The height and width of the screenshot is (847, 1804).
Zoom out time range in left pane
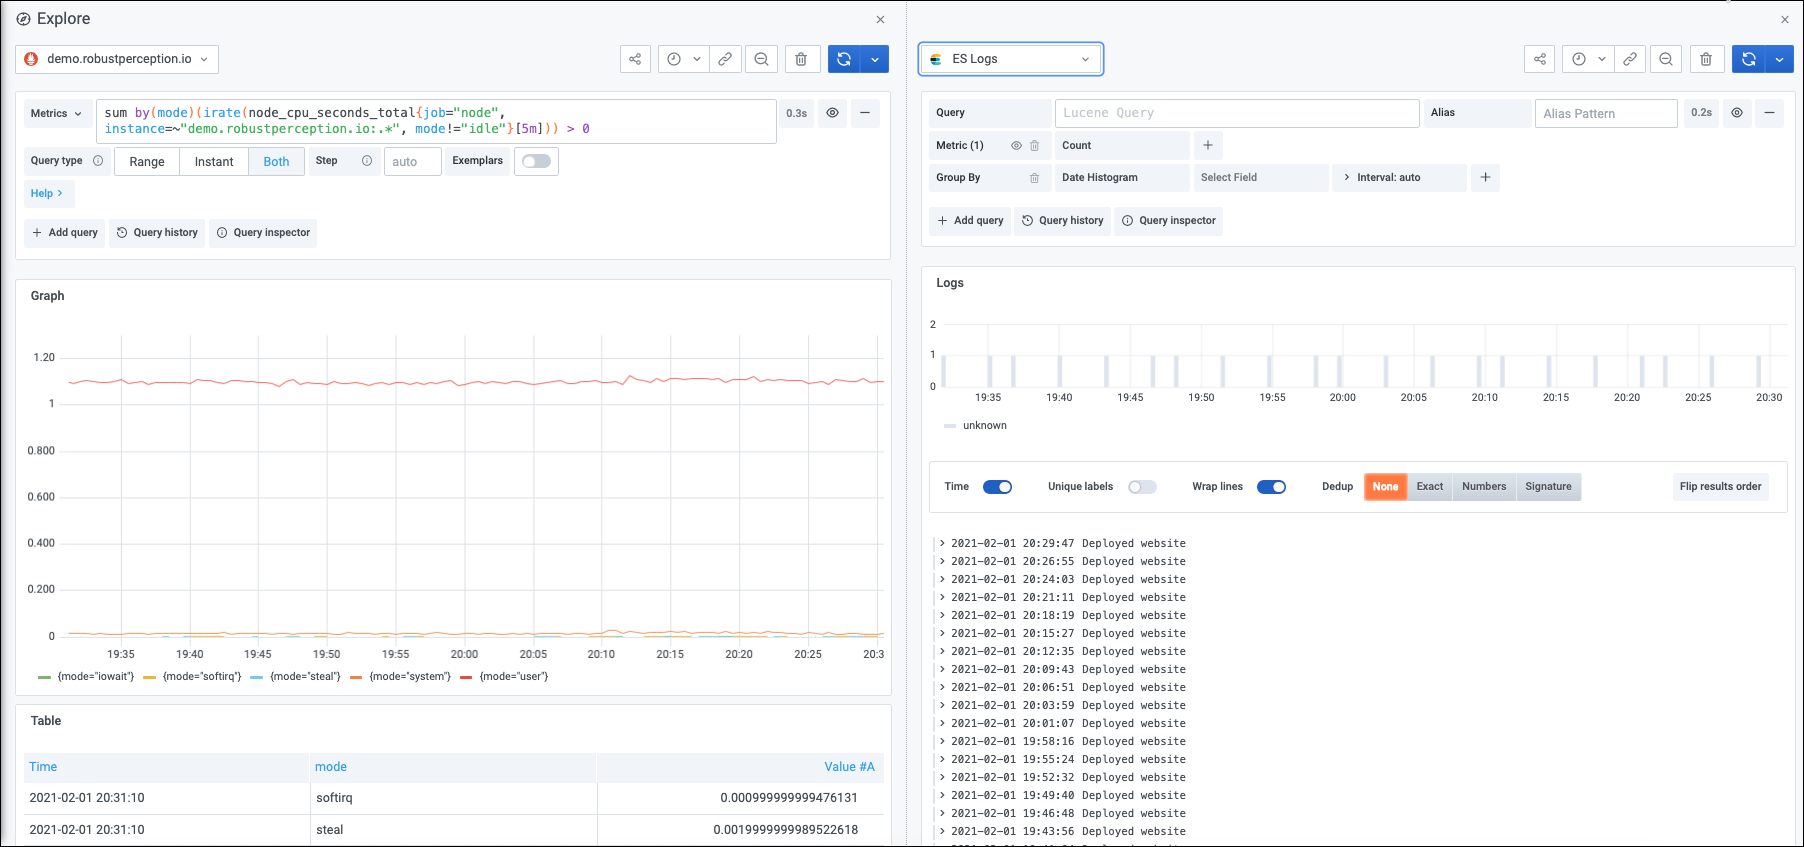coord(761,59)
